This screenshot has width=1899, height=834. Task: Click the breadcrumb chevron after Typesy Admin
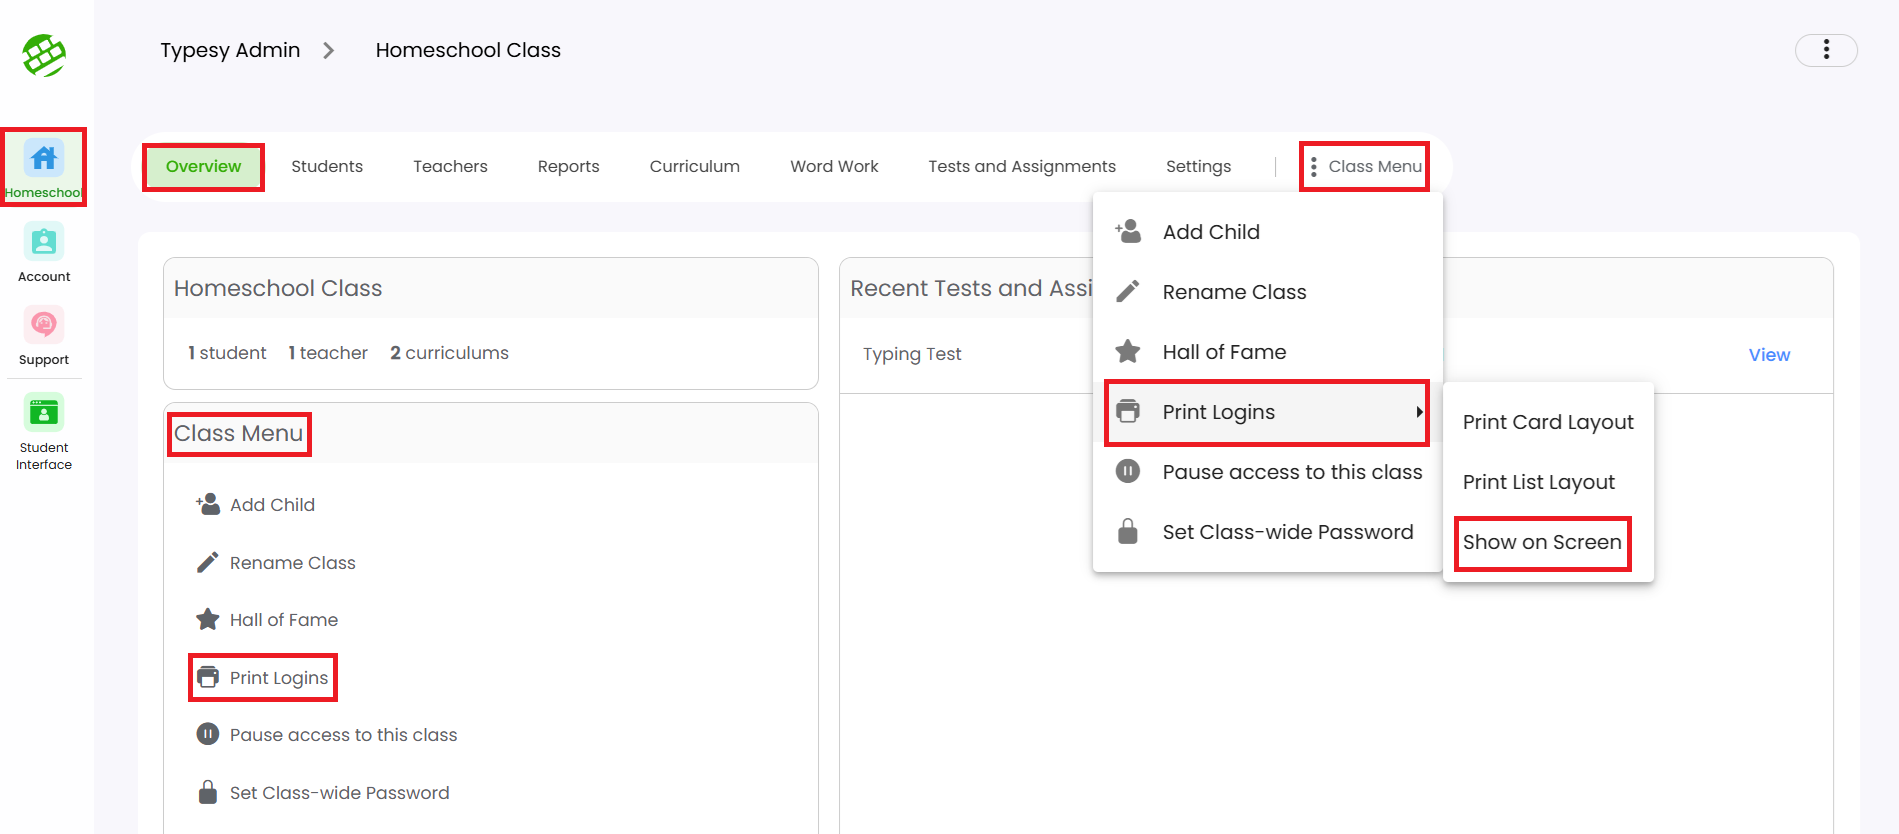pyautogui.click(x=328, y=51)
